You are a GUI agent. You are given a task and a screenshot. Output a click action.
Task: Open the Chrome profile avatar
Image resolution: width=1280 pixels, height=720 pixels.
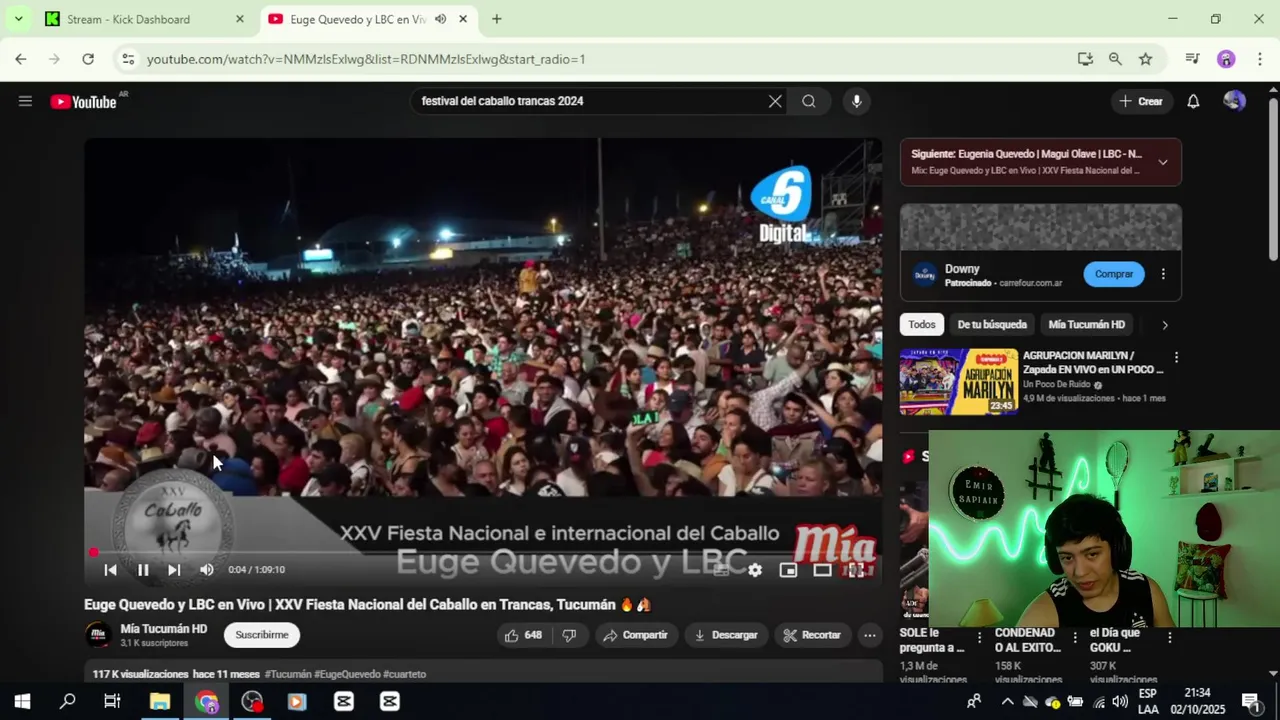point(1226,59)
